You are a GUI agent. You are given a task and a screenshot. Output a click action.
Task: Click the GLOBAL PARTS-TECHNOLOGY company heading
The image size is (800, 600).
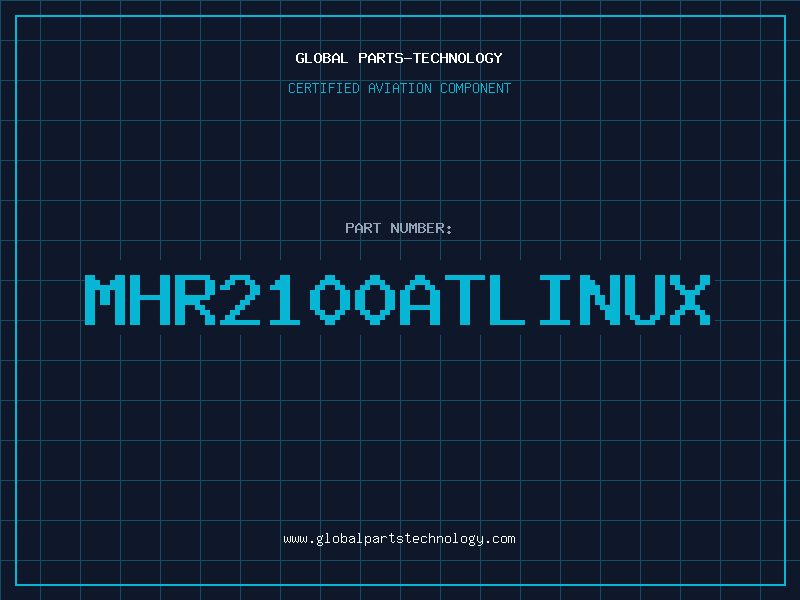point(399,58)
